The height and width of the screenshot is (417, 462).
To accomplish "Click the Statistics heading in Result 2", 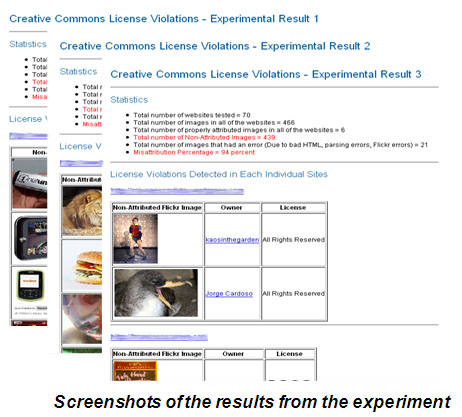I will [x=78, y=72].
